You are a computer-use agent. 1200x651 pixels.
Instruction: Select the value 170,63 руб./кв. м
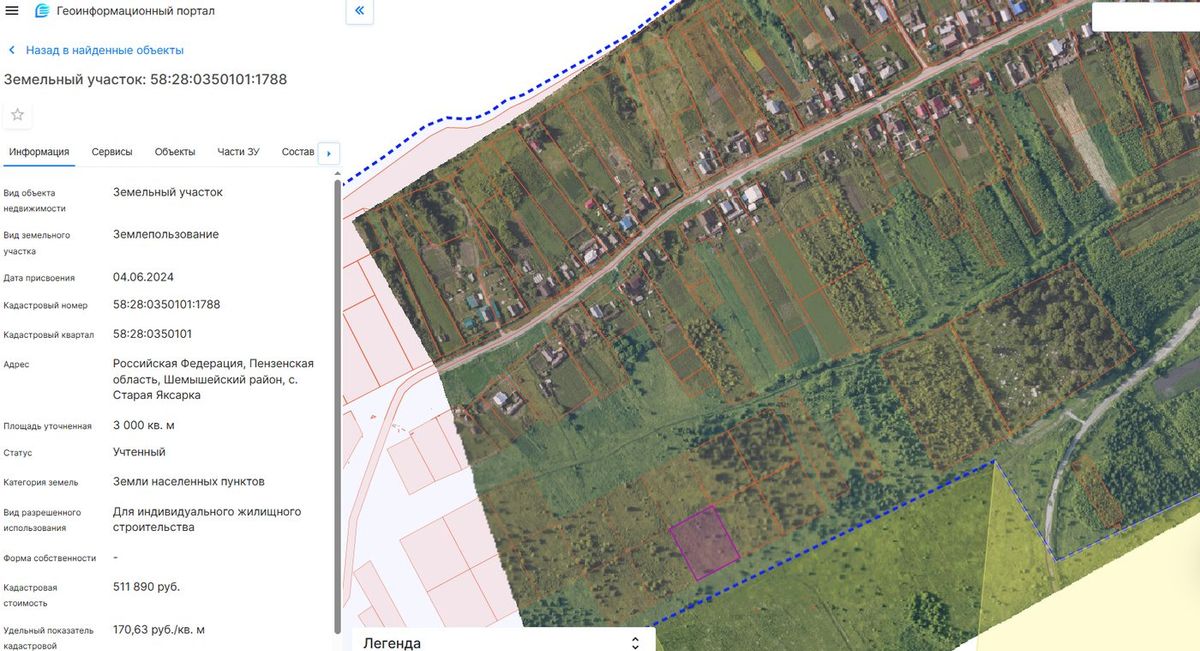pyautogui.click(x=159, y=630)
